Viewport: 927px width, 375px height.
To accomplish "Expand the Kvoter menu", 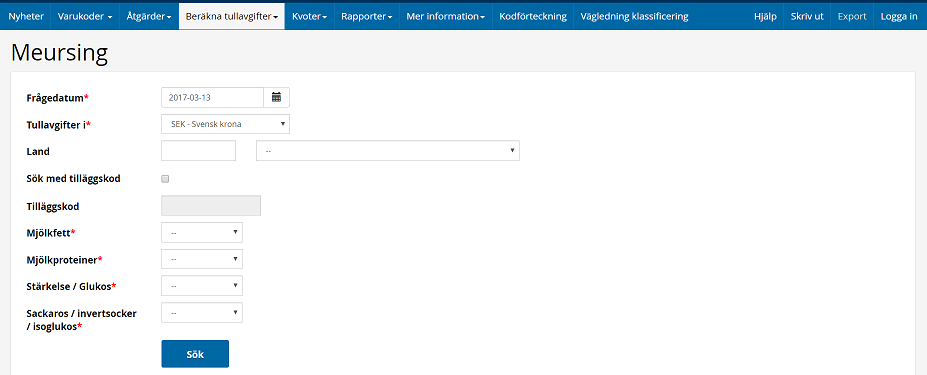I will [x=310, y=17].
